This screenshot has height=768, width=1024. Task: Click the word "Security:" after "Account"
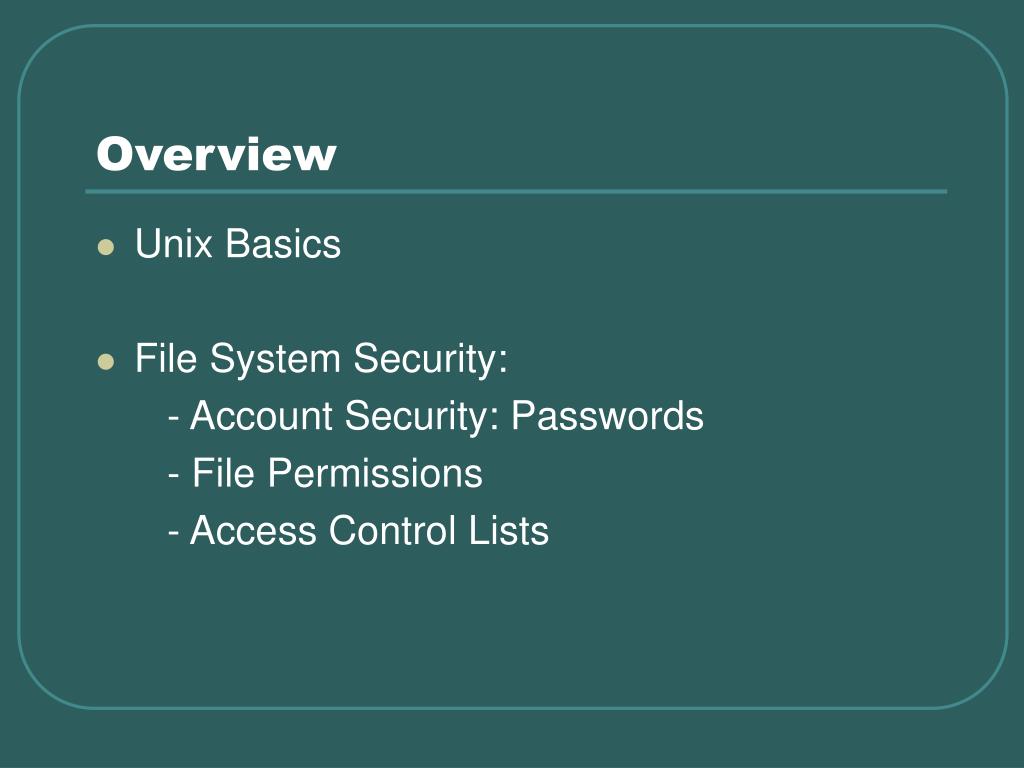[422, 417]
